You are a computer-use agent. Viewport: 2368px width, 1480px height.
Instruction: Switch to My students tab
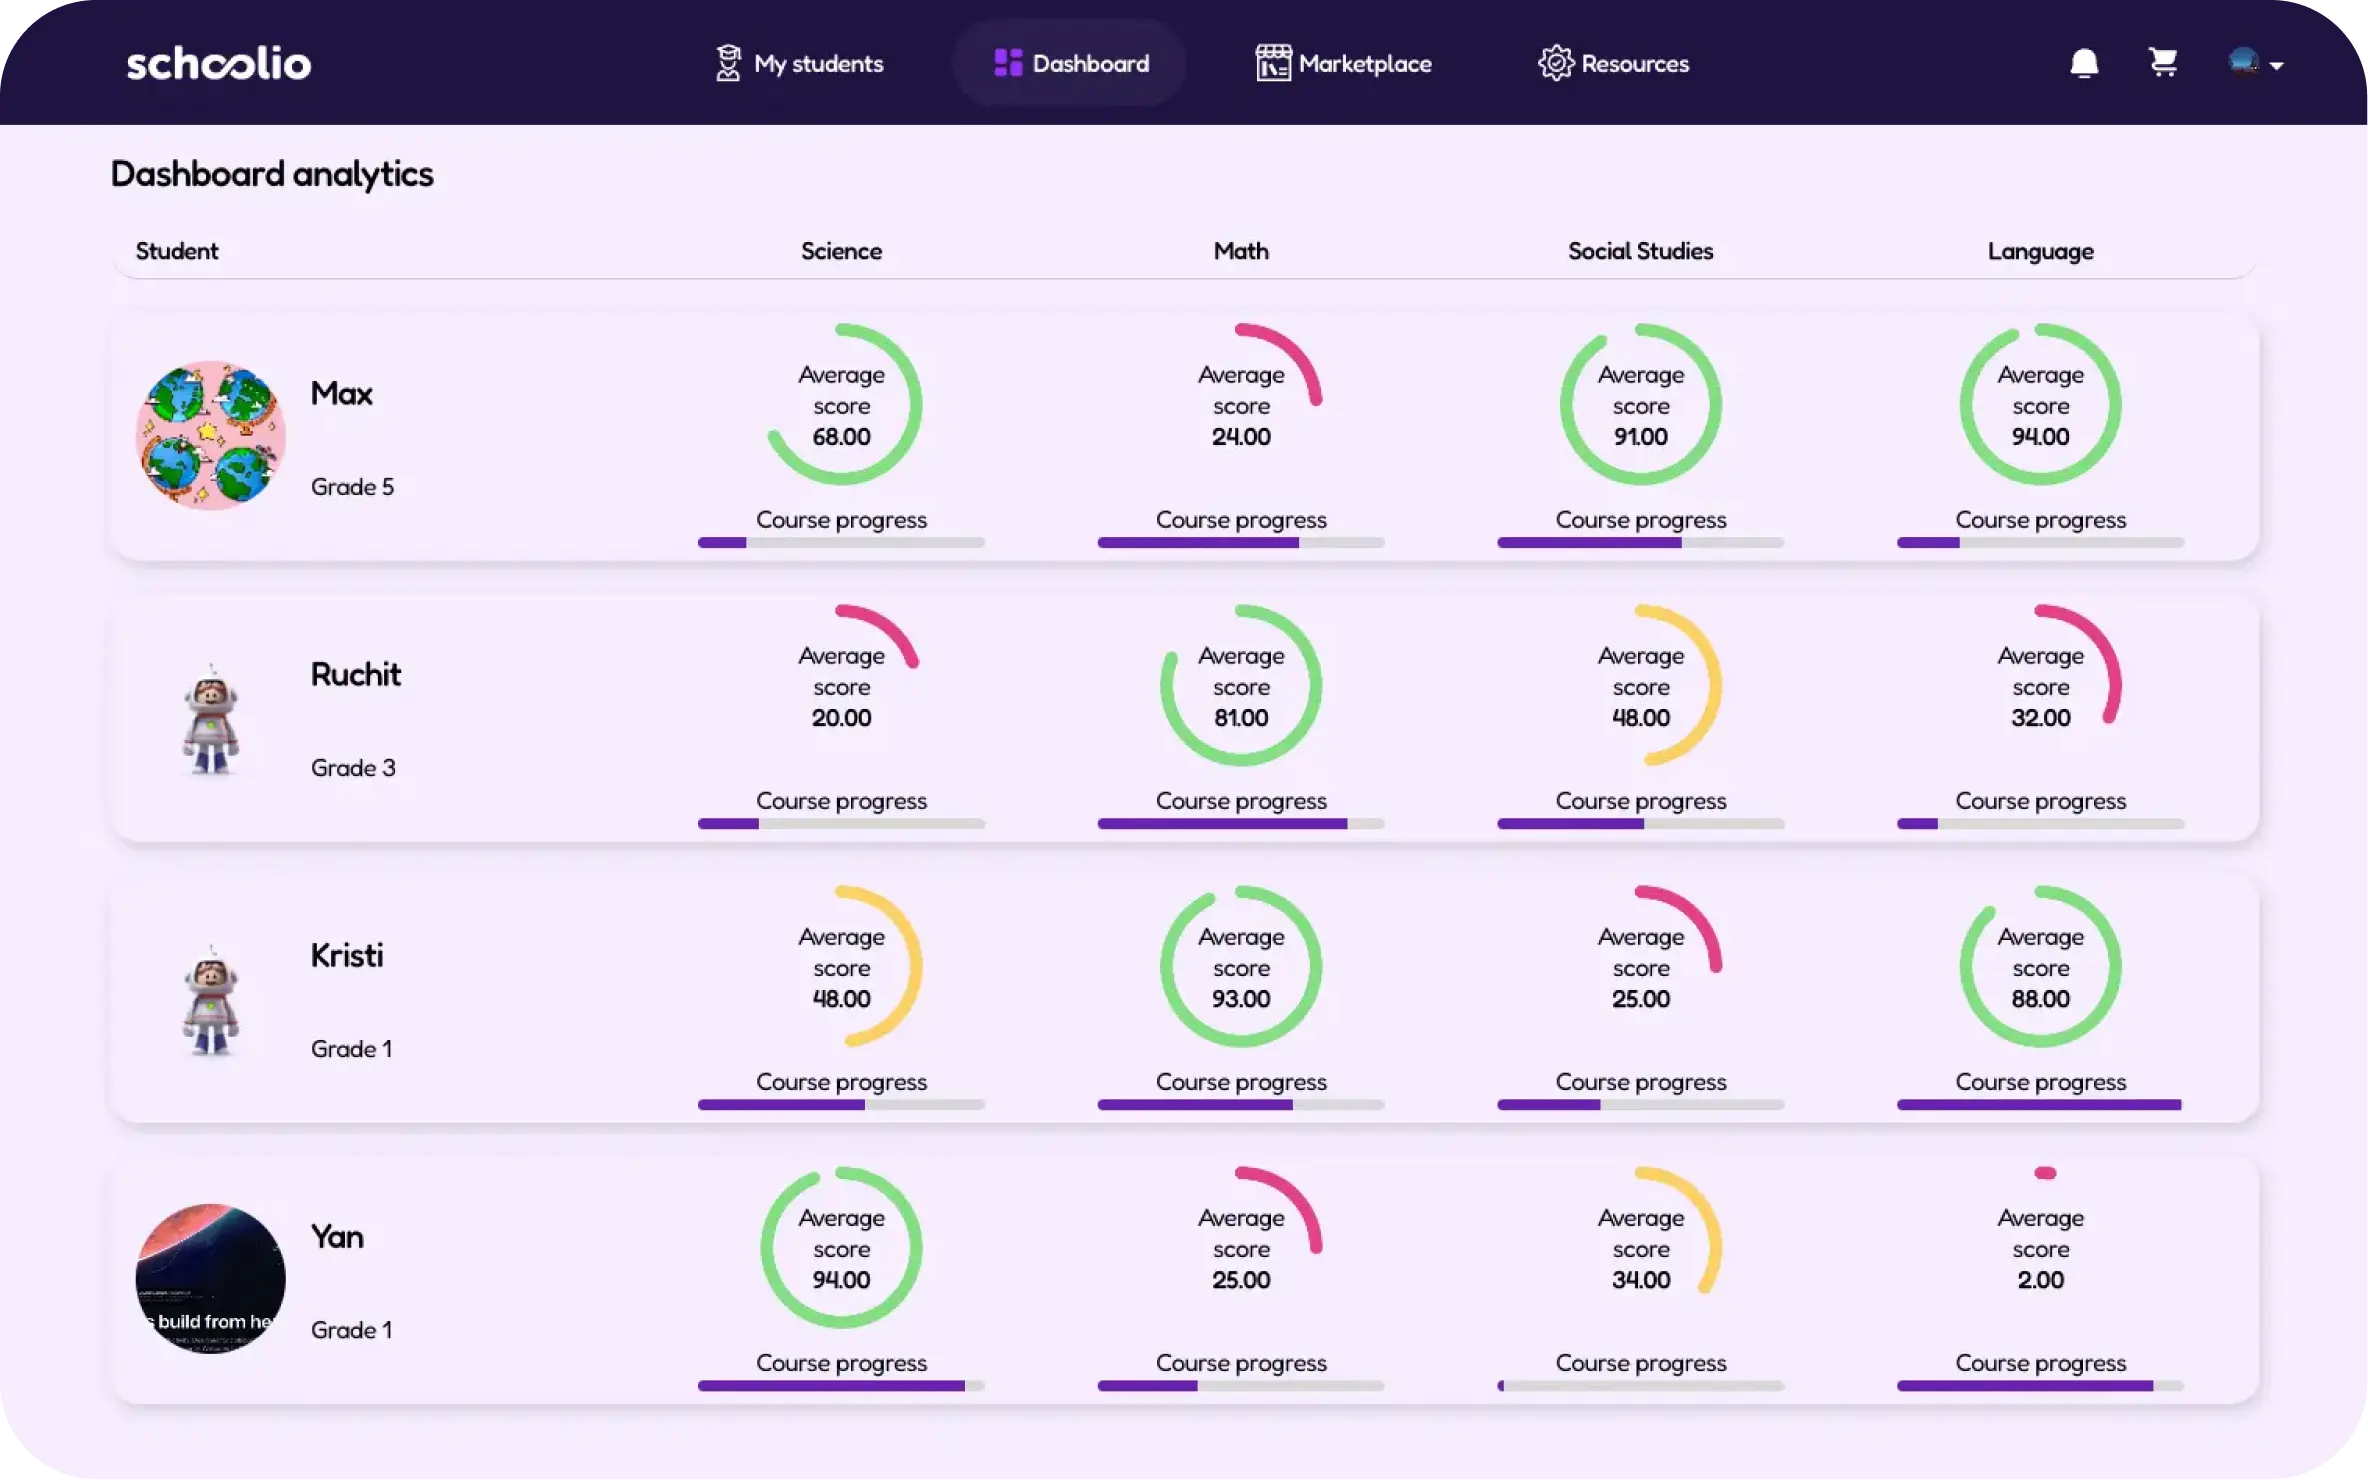coord(818,64)
